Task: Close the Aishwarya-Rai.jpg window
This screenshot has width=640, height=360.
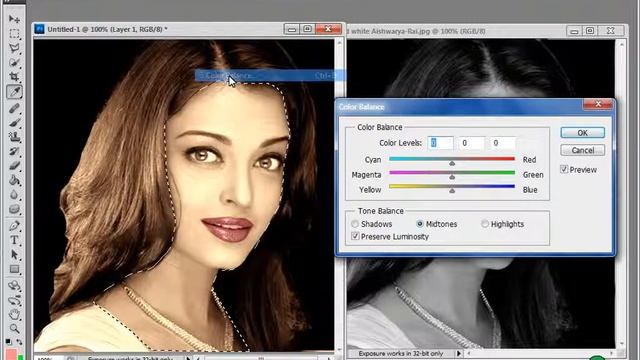Action: [x=611, y=31]
